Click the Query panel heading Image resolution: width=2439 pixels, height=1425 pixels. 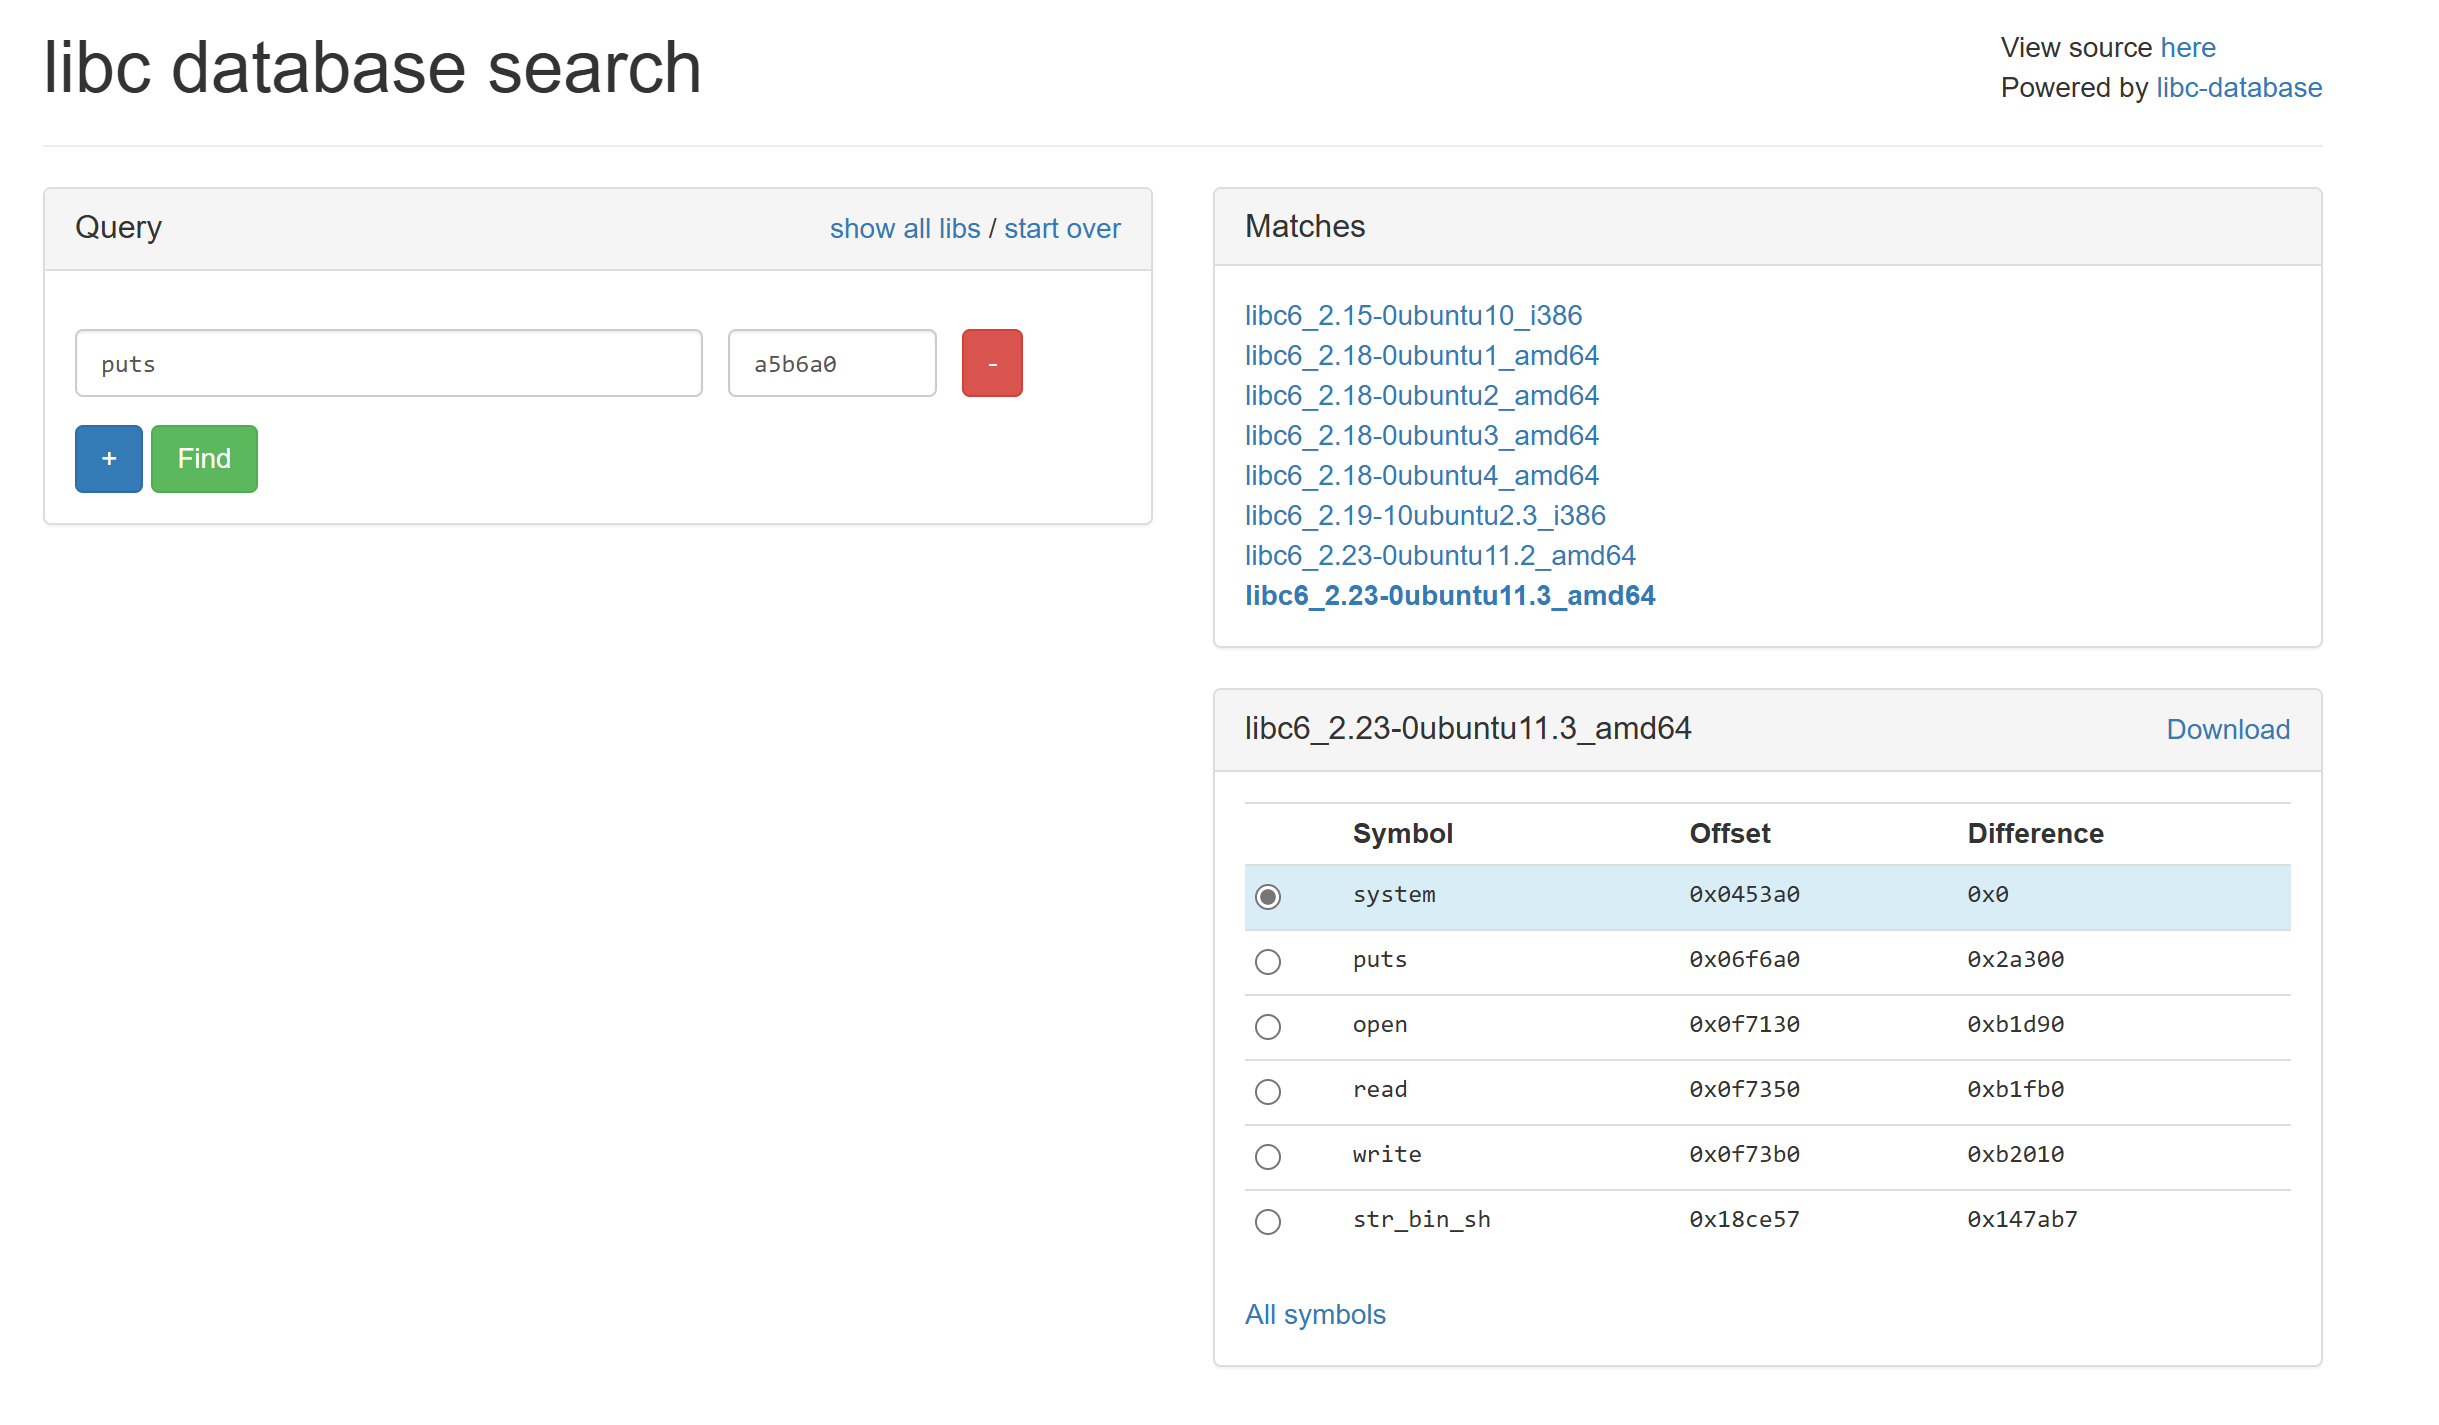click(x=118, y=227)
